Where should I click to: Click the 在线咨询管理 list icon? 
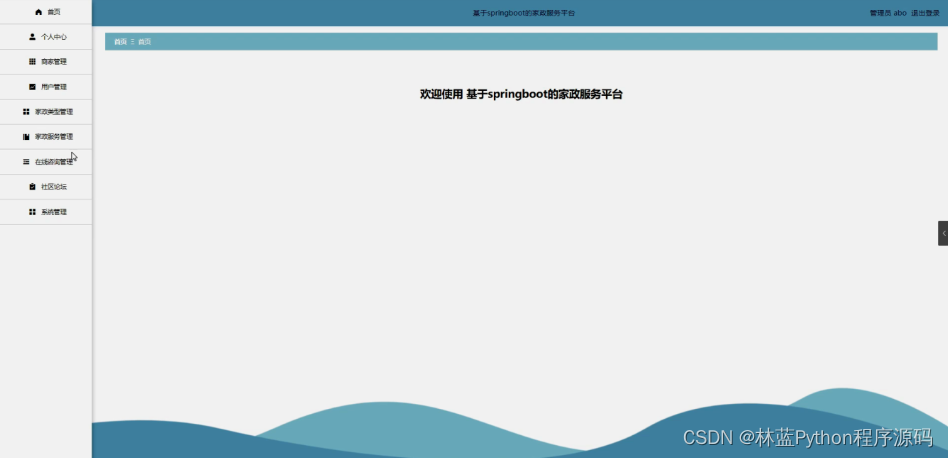(x=26, y=162)
